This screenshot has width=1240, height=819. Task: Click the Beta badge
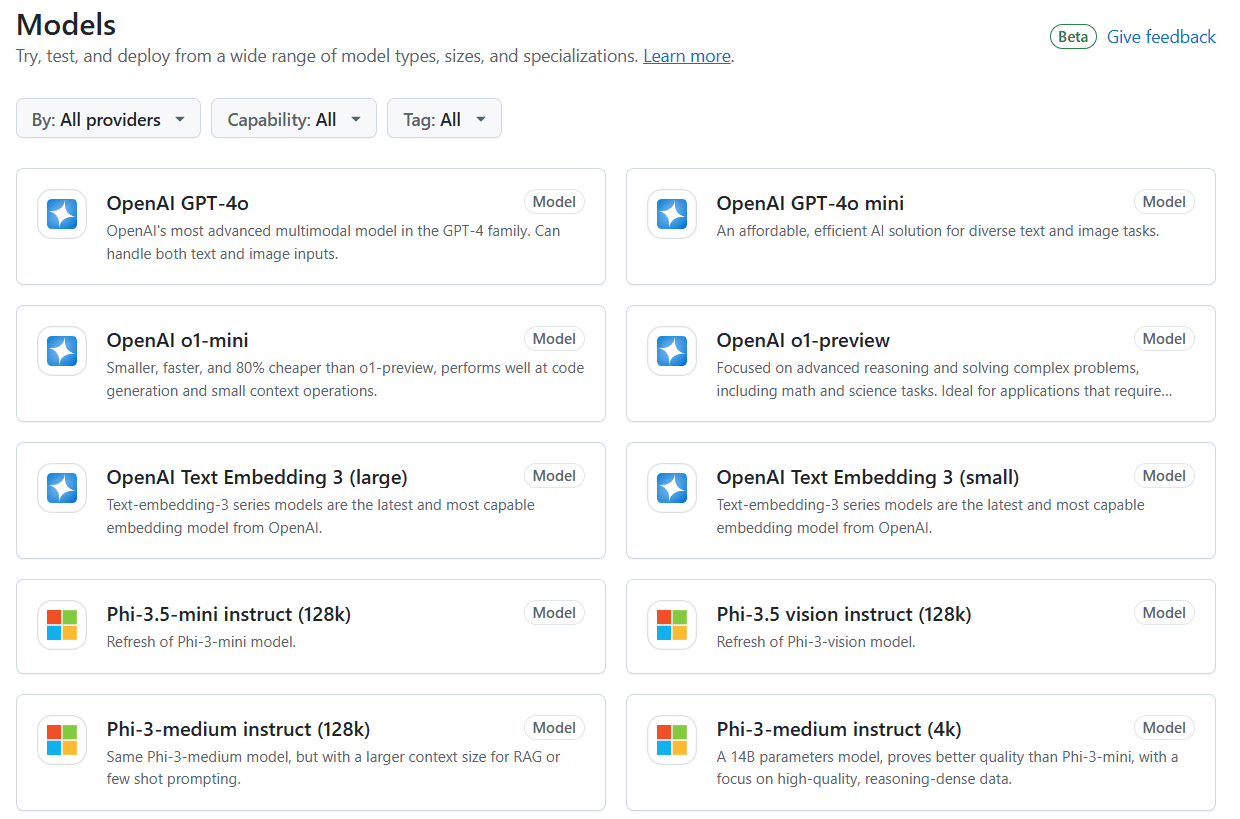coord(1073,37)
